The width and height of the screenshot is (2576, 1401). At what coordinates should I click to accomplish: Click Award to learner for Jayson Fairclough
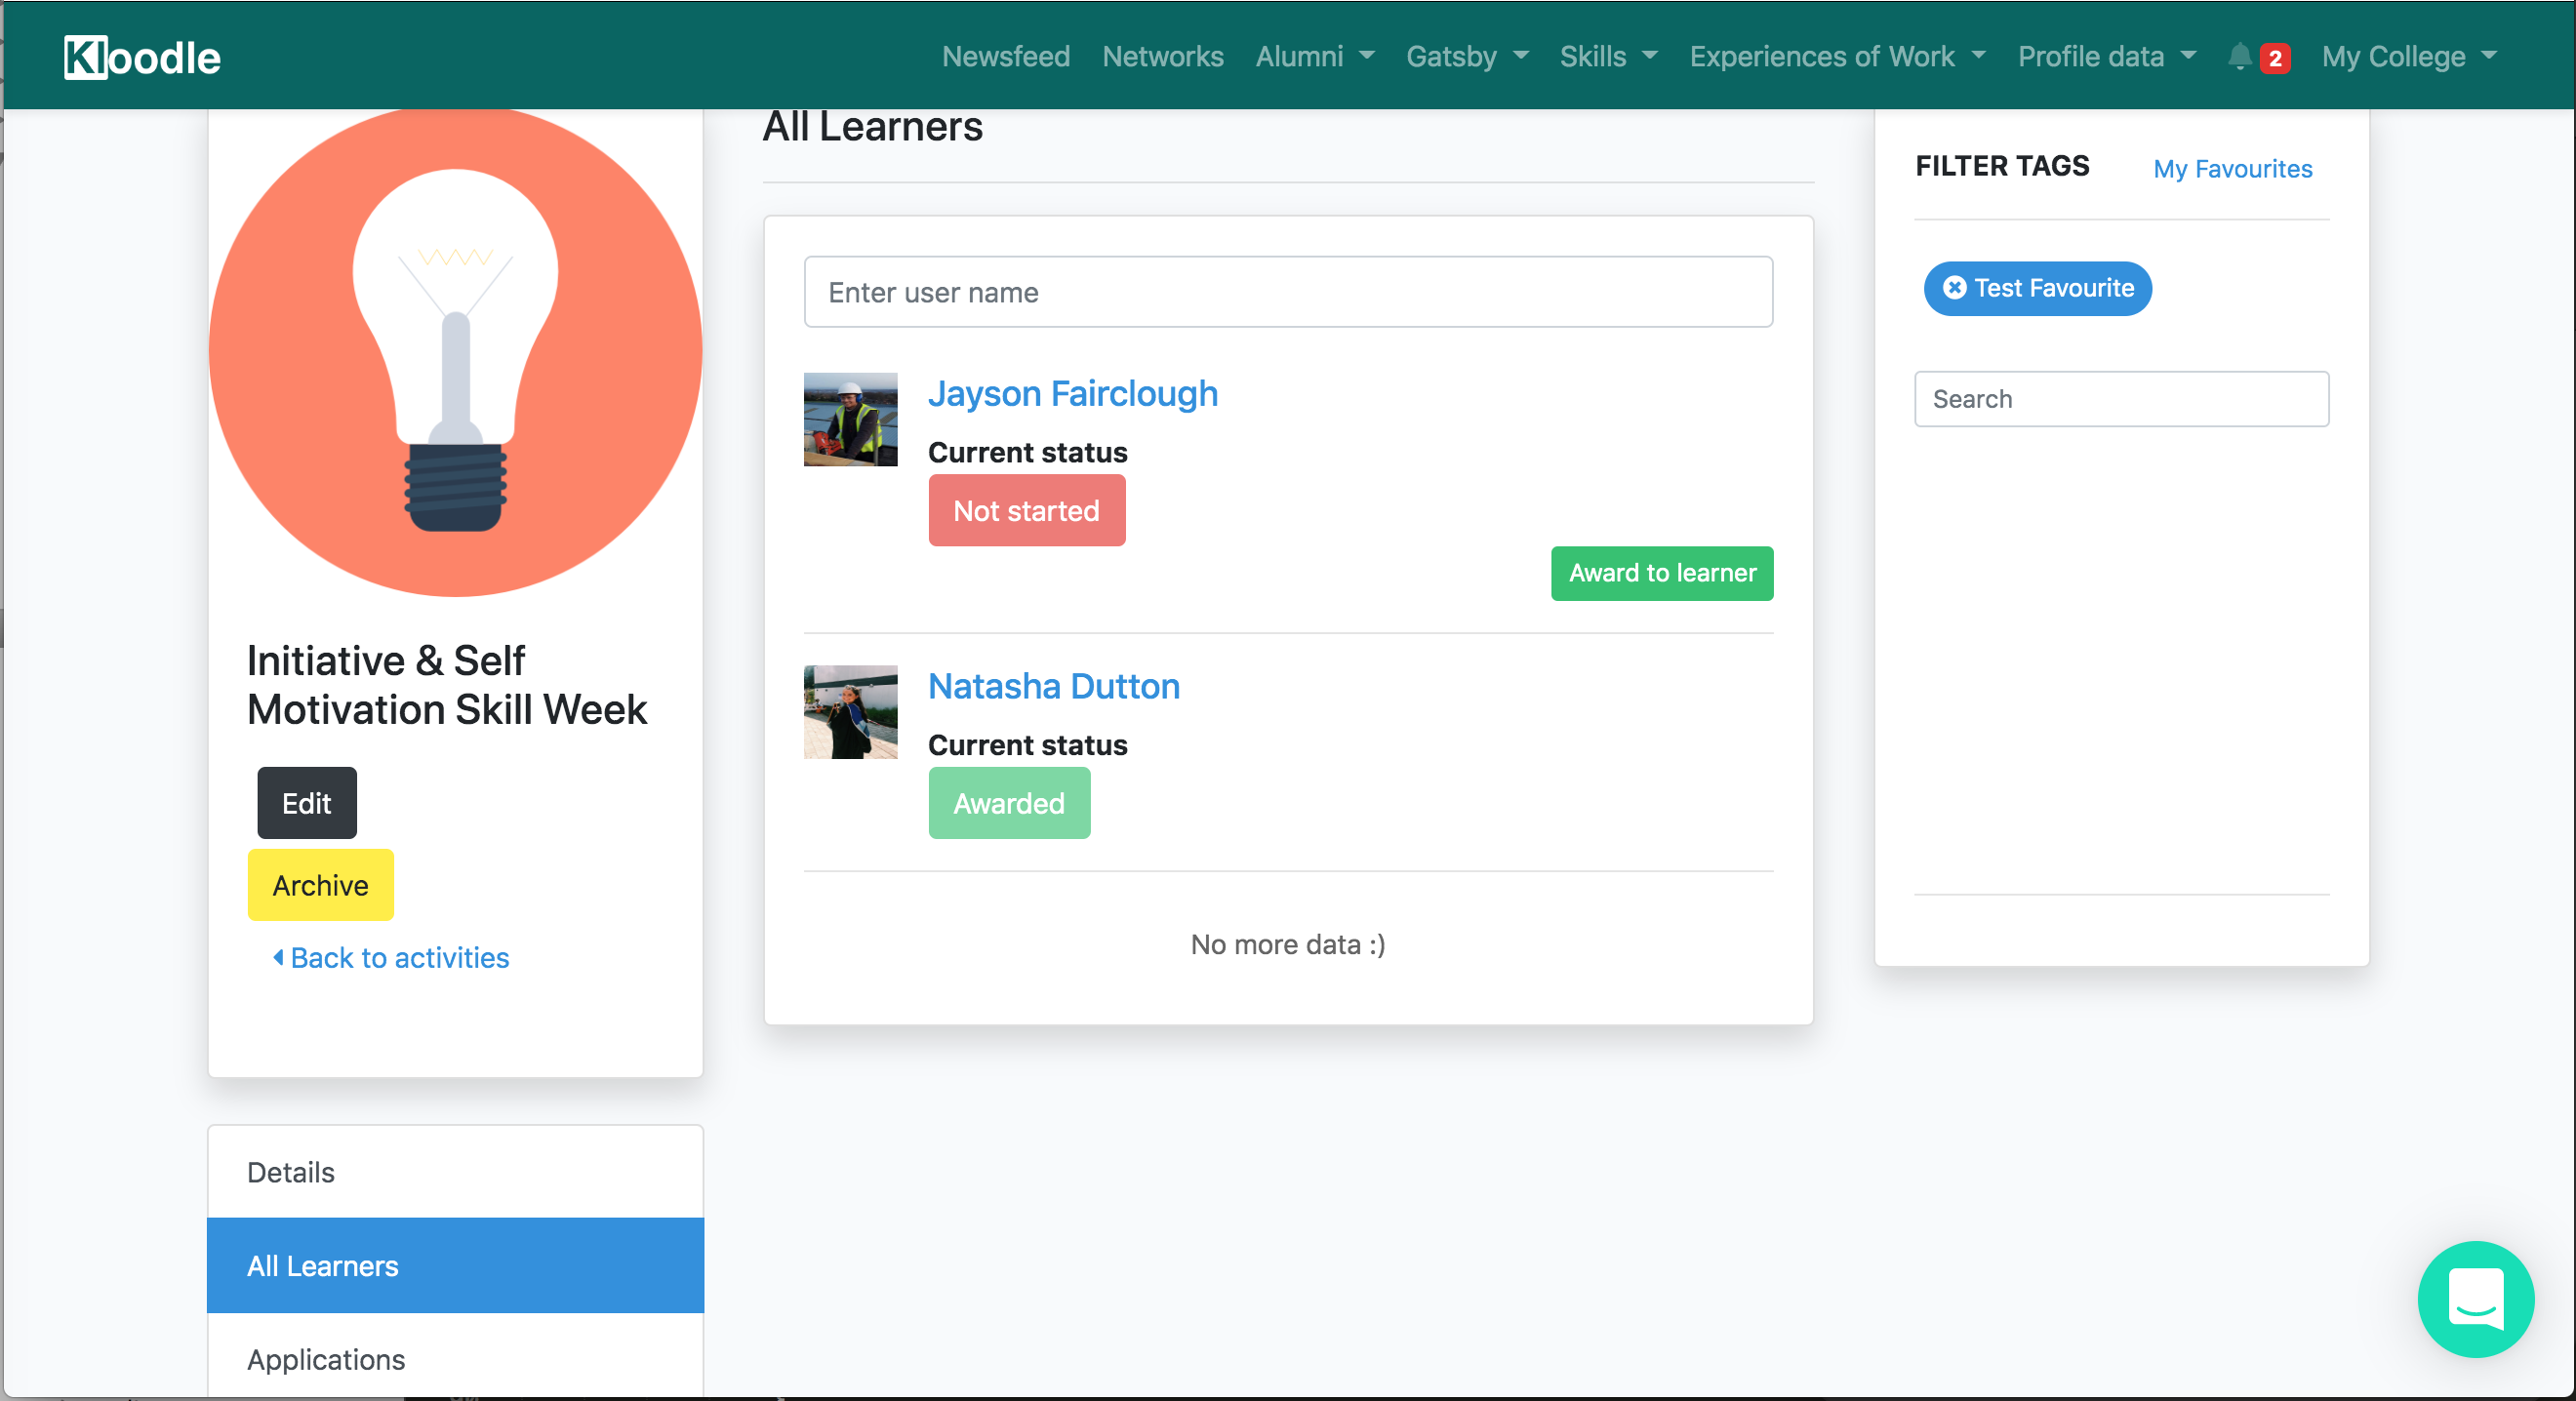coord(1661,573)
